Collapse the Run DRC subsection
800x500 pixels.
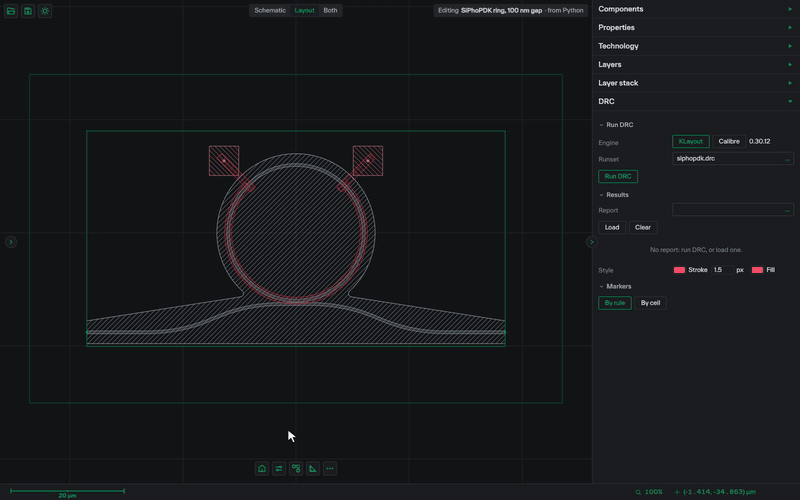tap(616, 124)
